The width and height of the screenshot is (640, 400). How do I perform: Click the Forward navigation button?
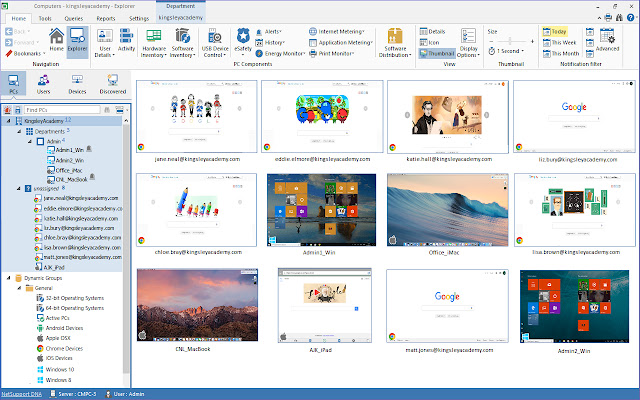coord(22,42)
